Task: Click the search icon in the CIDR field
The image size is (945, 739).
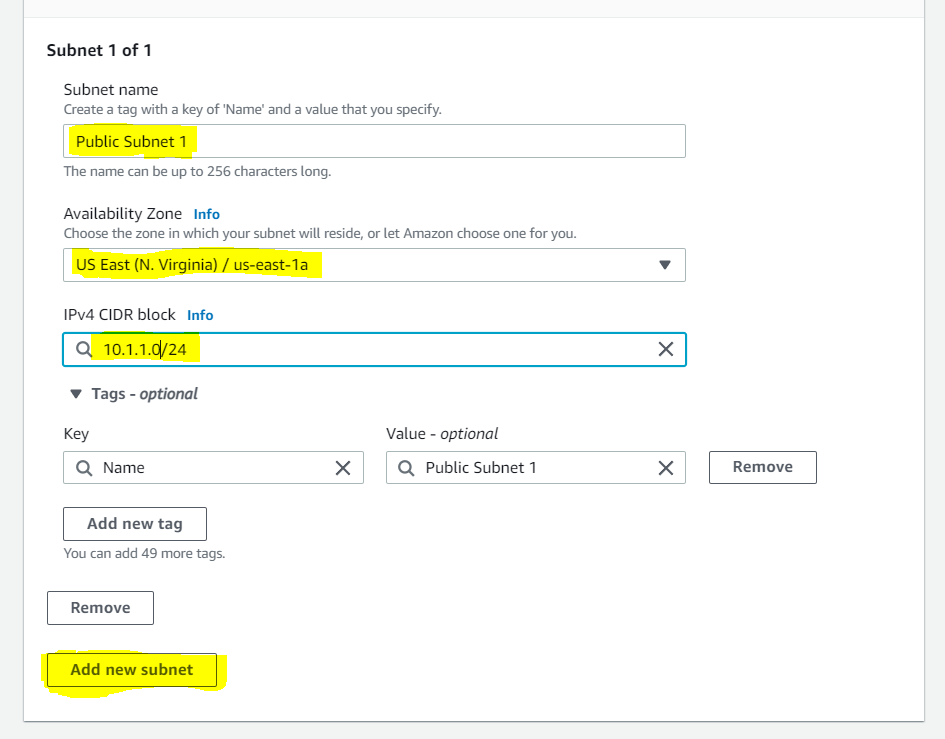Action: tap(83, 349)
